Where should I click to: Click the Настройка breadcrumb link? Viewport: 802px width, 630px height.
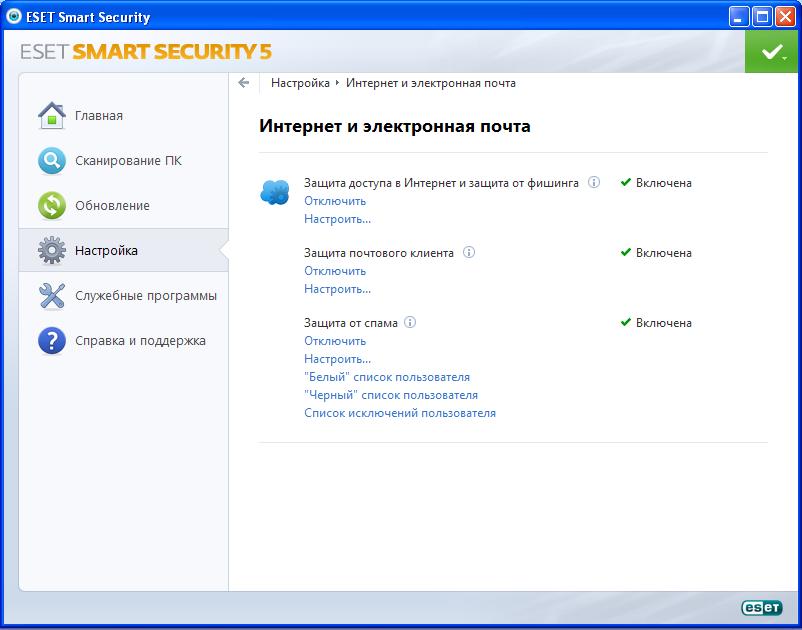point(300,83)
